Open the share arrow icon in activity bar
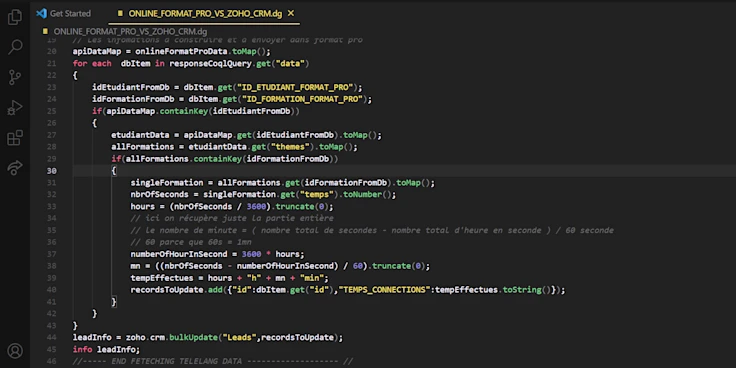This screenshot has height=368, width=736. click(15, 168)
